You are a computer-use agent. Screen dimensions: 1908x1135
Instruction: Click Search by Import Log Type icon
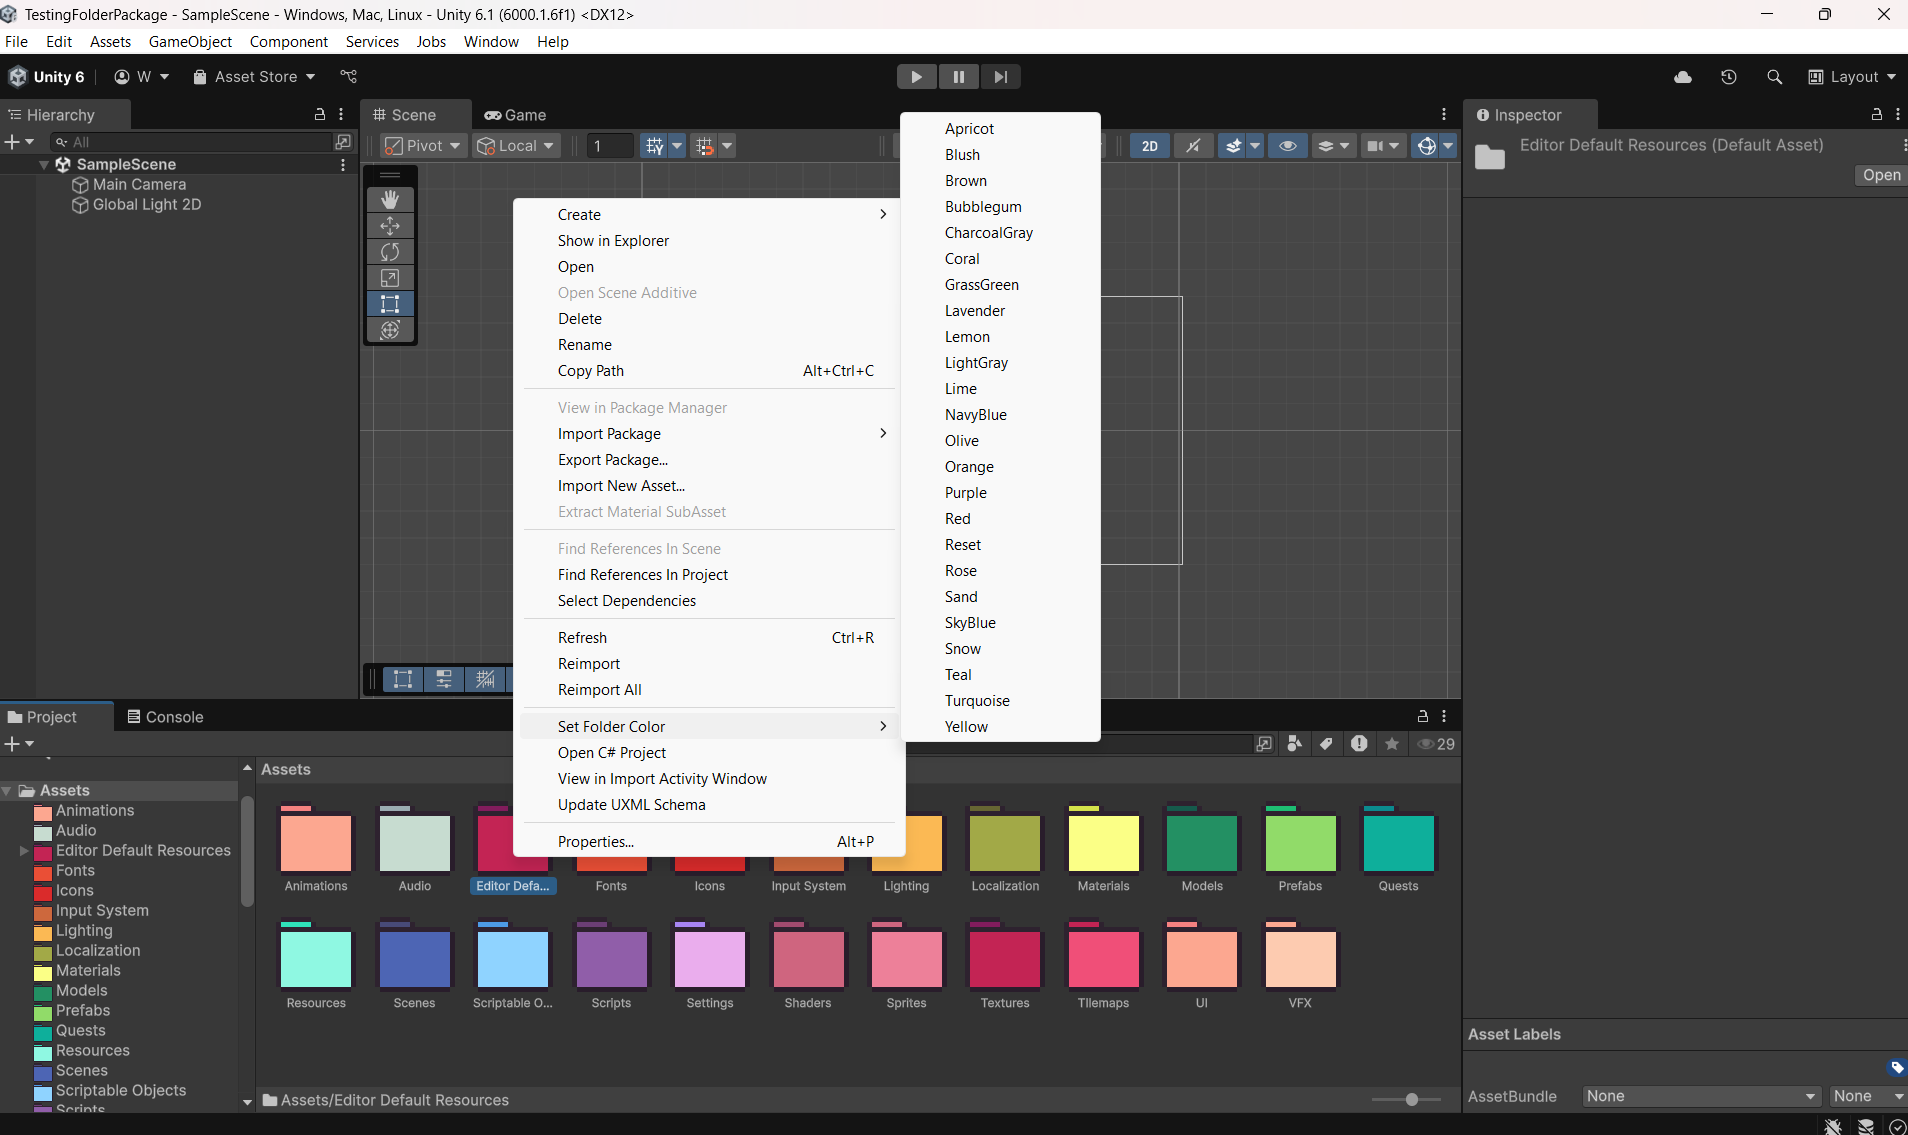point(1359,744)
